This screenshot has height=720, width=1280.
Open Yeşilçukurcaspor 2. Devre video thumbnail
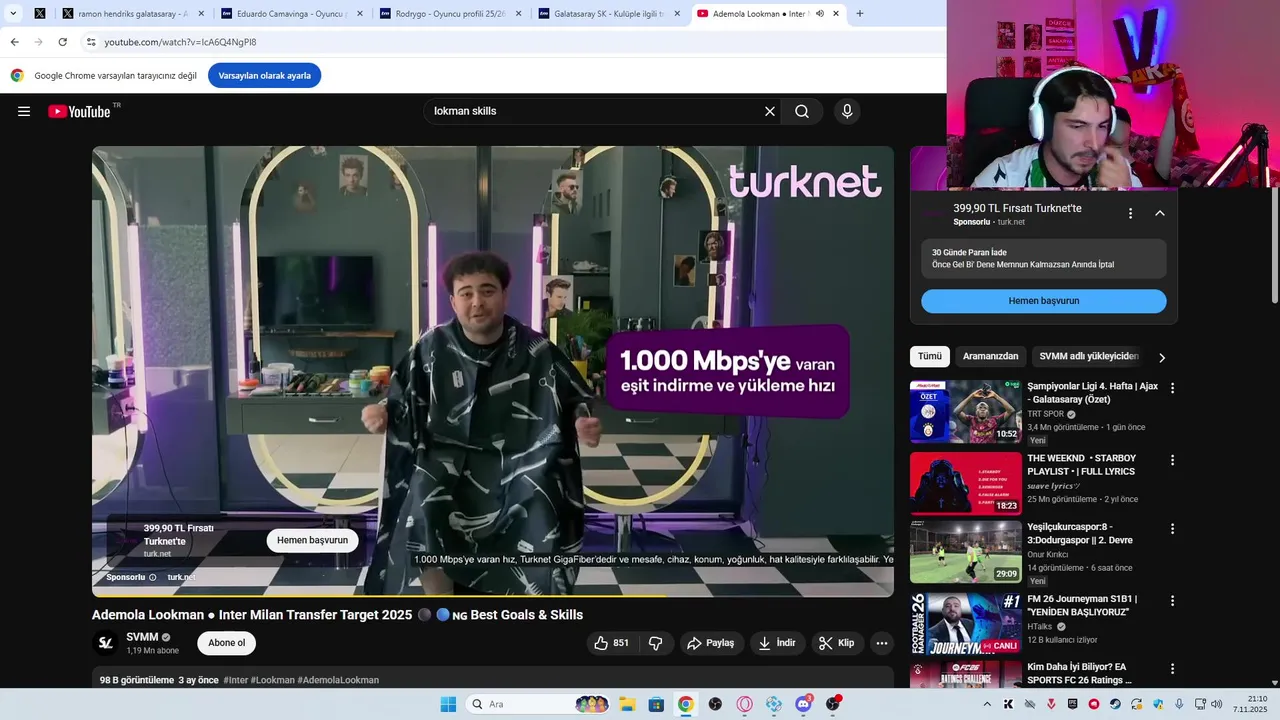click(965, 551)
